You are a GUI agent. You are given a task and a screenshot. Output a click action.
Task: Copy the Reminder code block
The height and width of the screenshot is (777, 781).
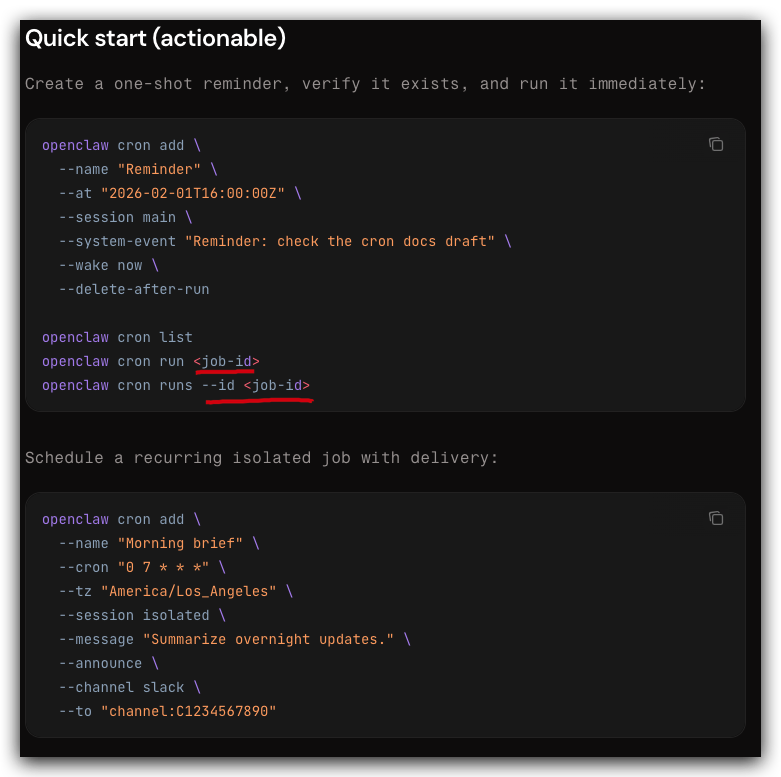coord(716,144)
